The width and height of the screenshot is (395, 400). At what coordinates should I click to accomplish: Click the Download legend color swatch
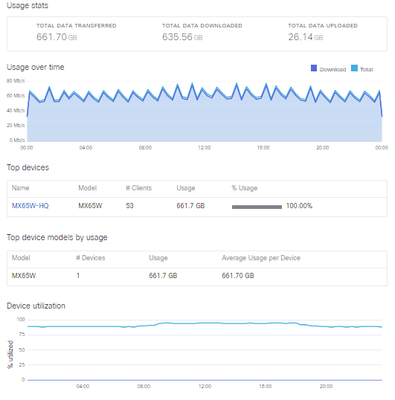pos(314,68)
